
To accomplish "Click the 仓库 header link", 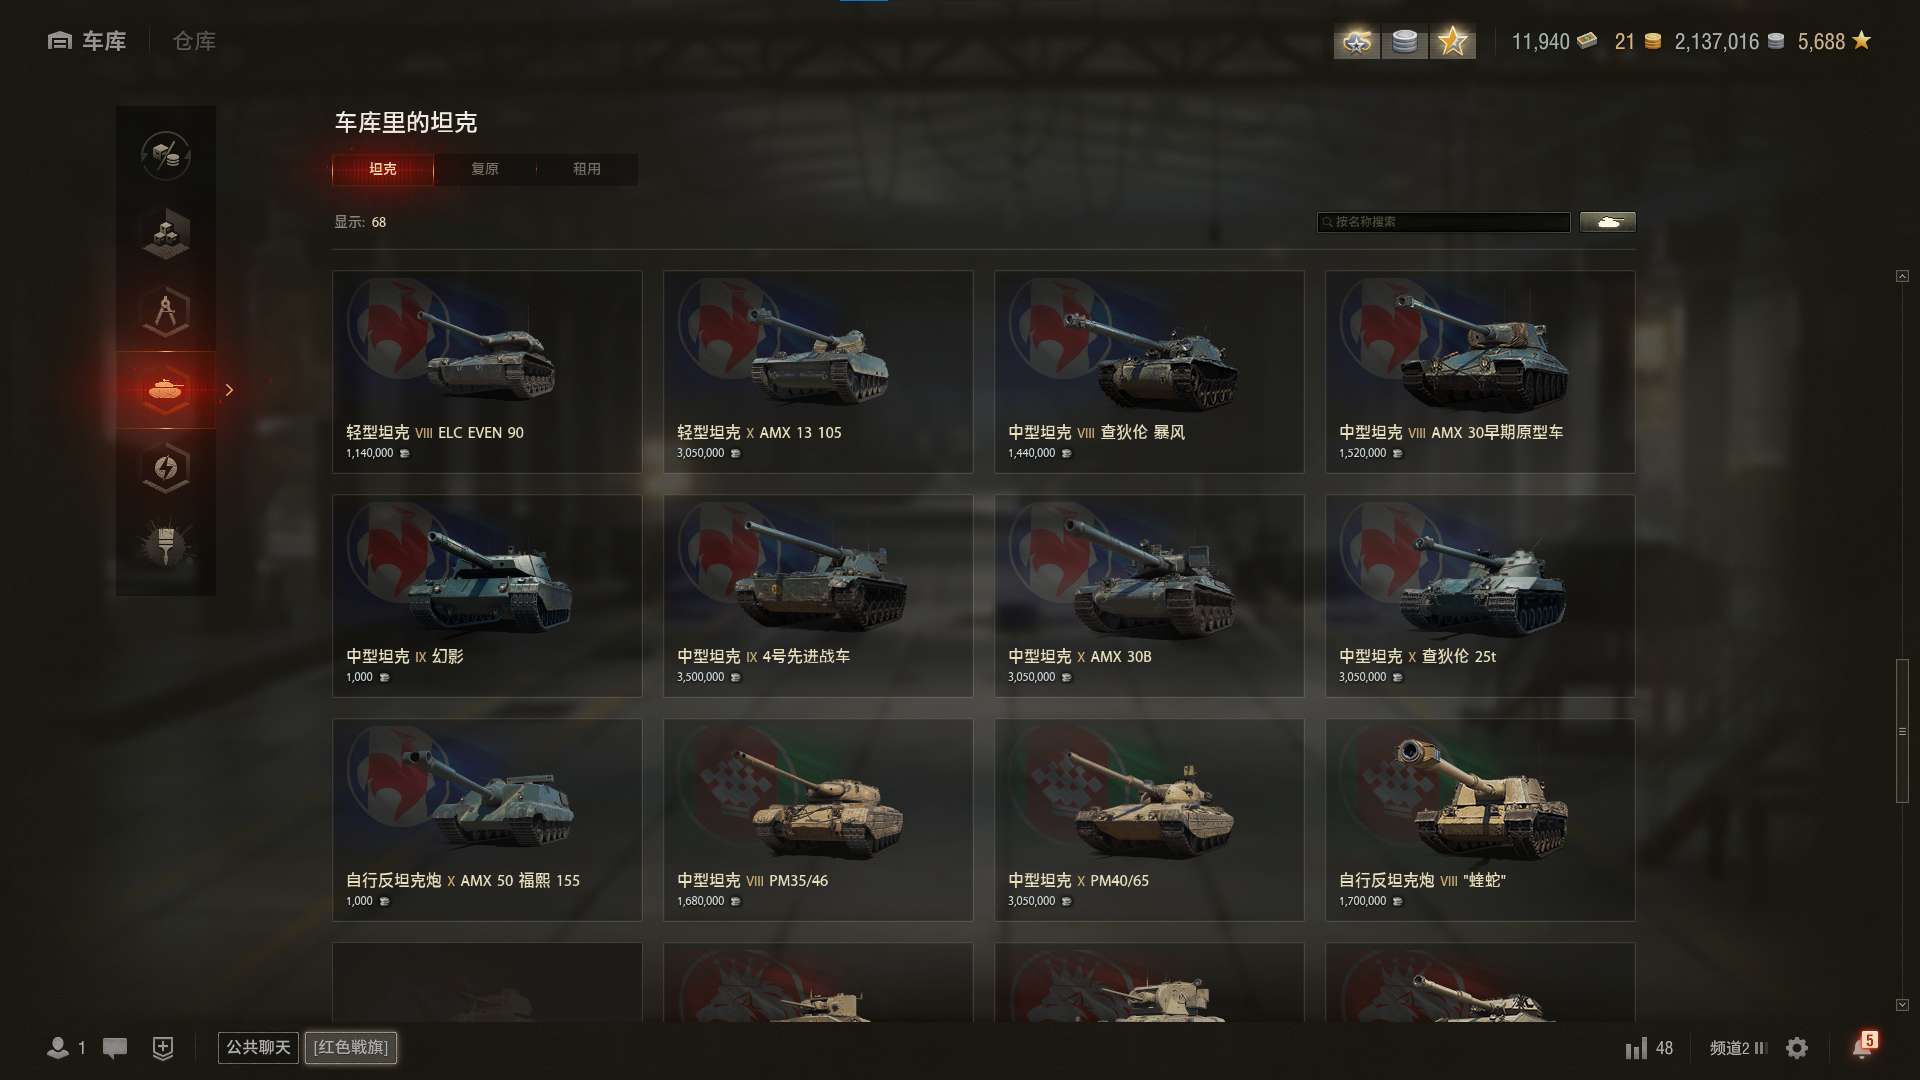I will click(194, 41).
